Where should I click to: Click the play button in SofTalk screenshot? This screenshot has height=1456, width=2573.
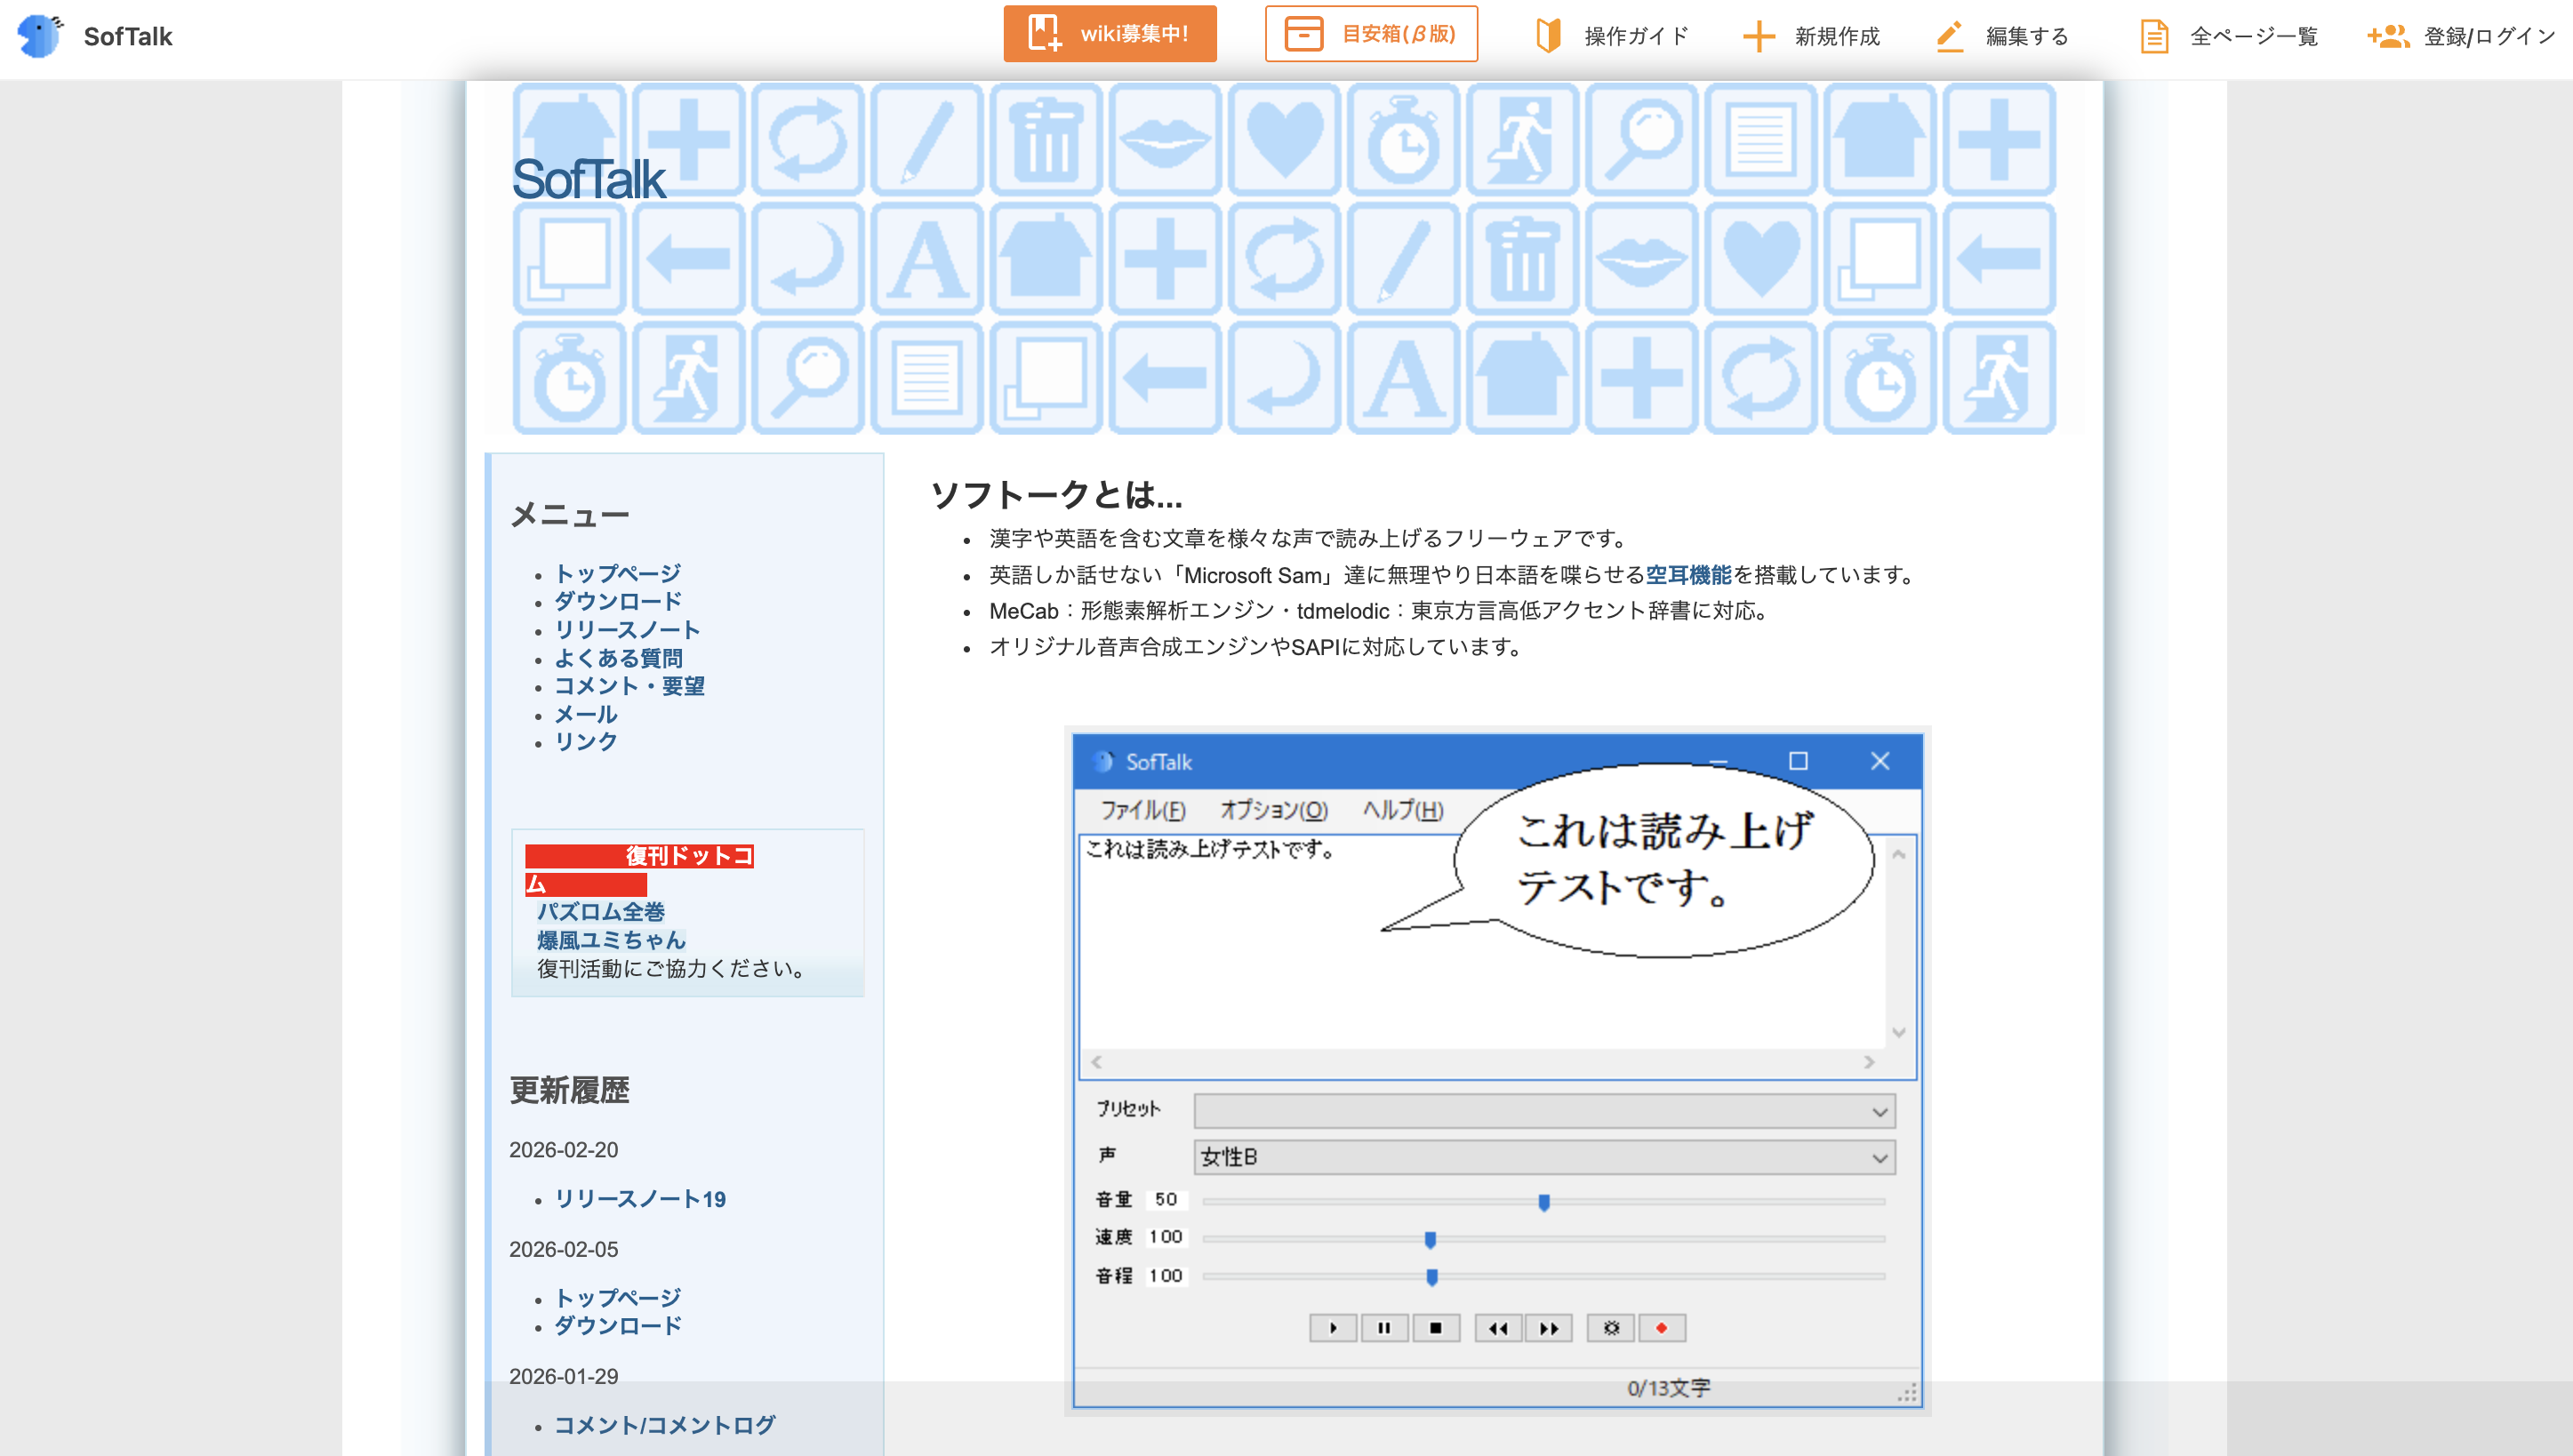1333,1328
